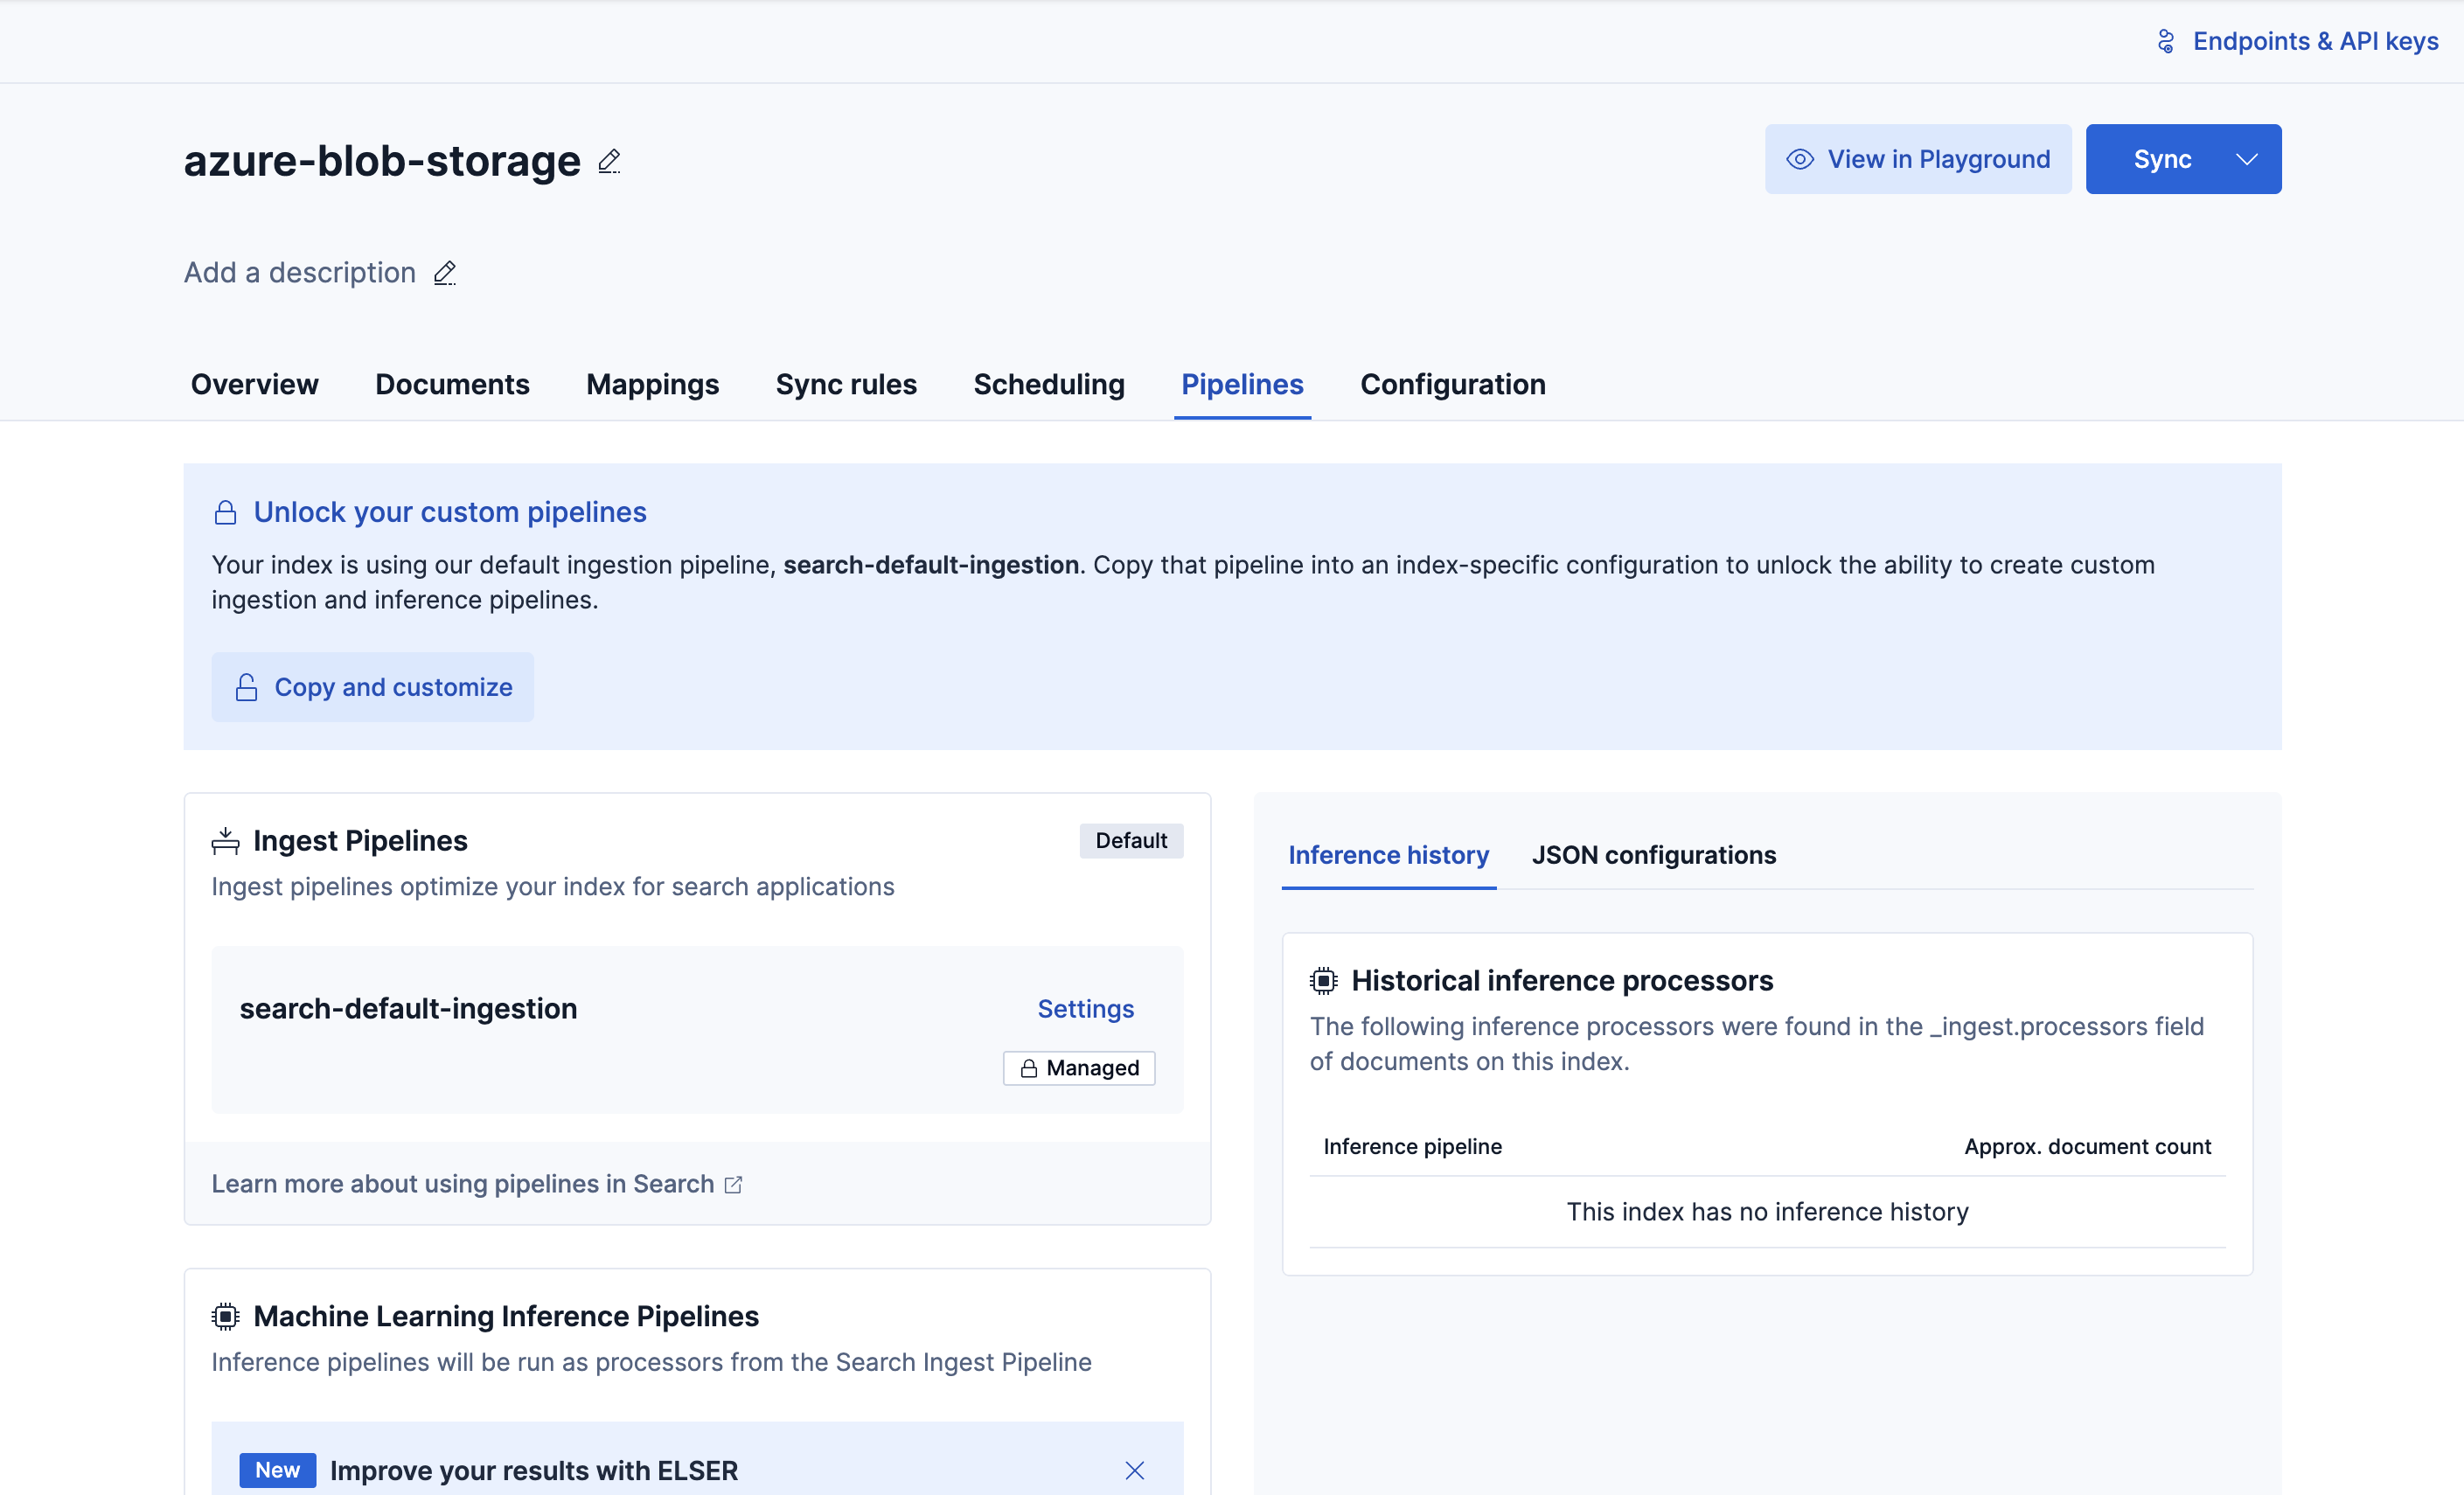
Task: Switch to the Documents tab
Action: [452, 384]
